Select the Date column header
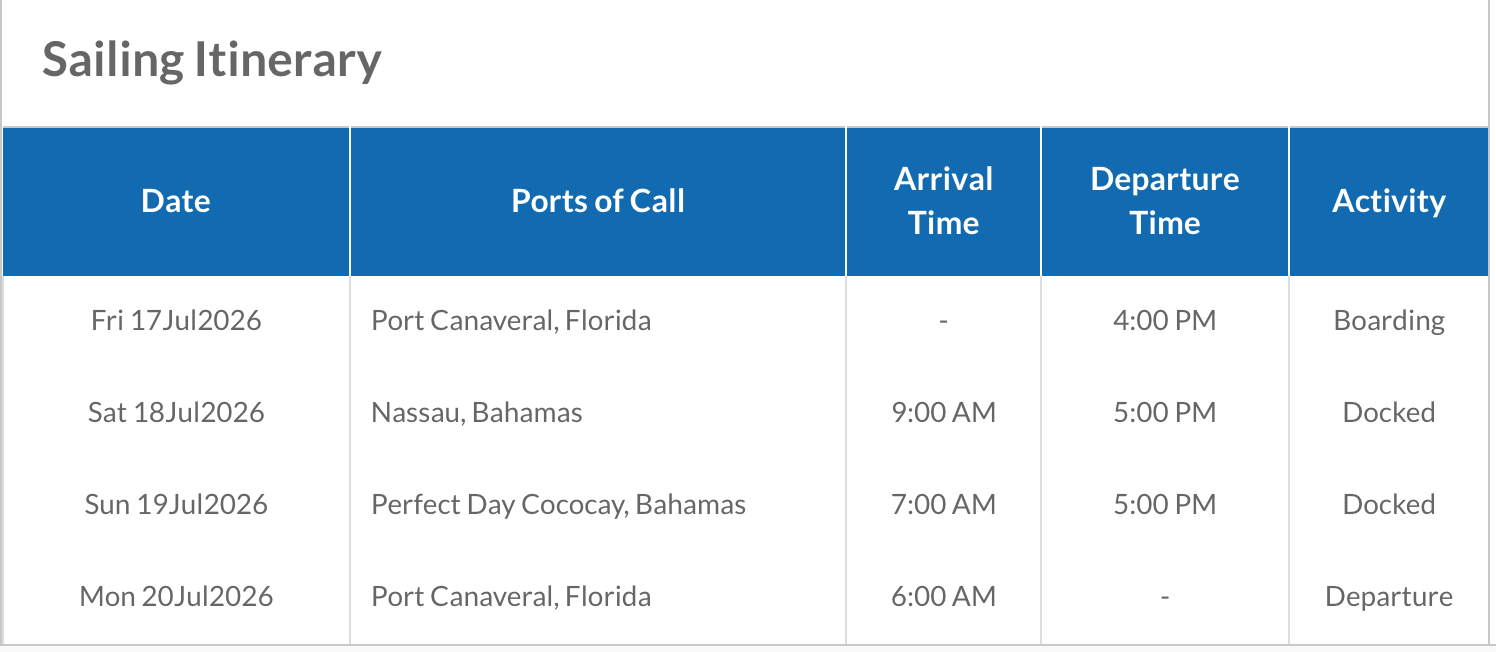Image resolution: width=1496 pixels, height=652 pixels. tap(176, 201)
